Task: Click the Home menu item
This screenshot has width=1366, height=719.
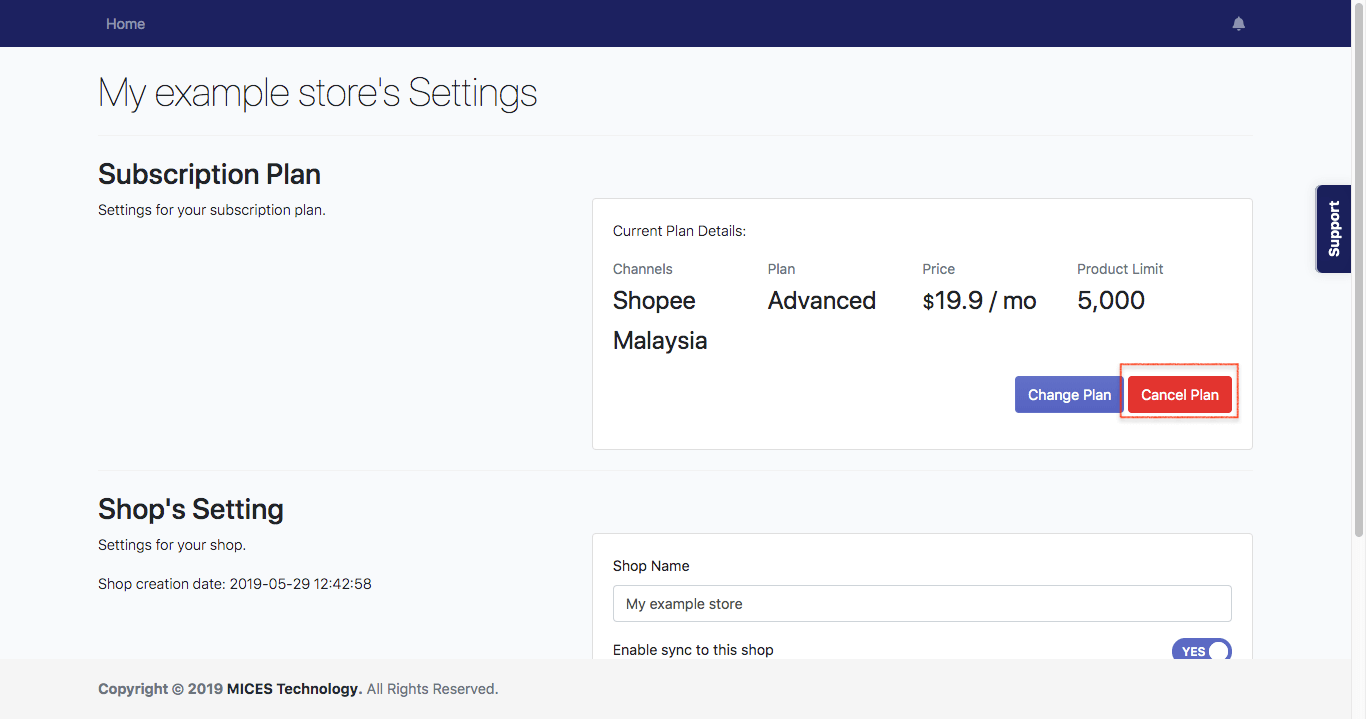Action: (125, 24)
